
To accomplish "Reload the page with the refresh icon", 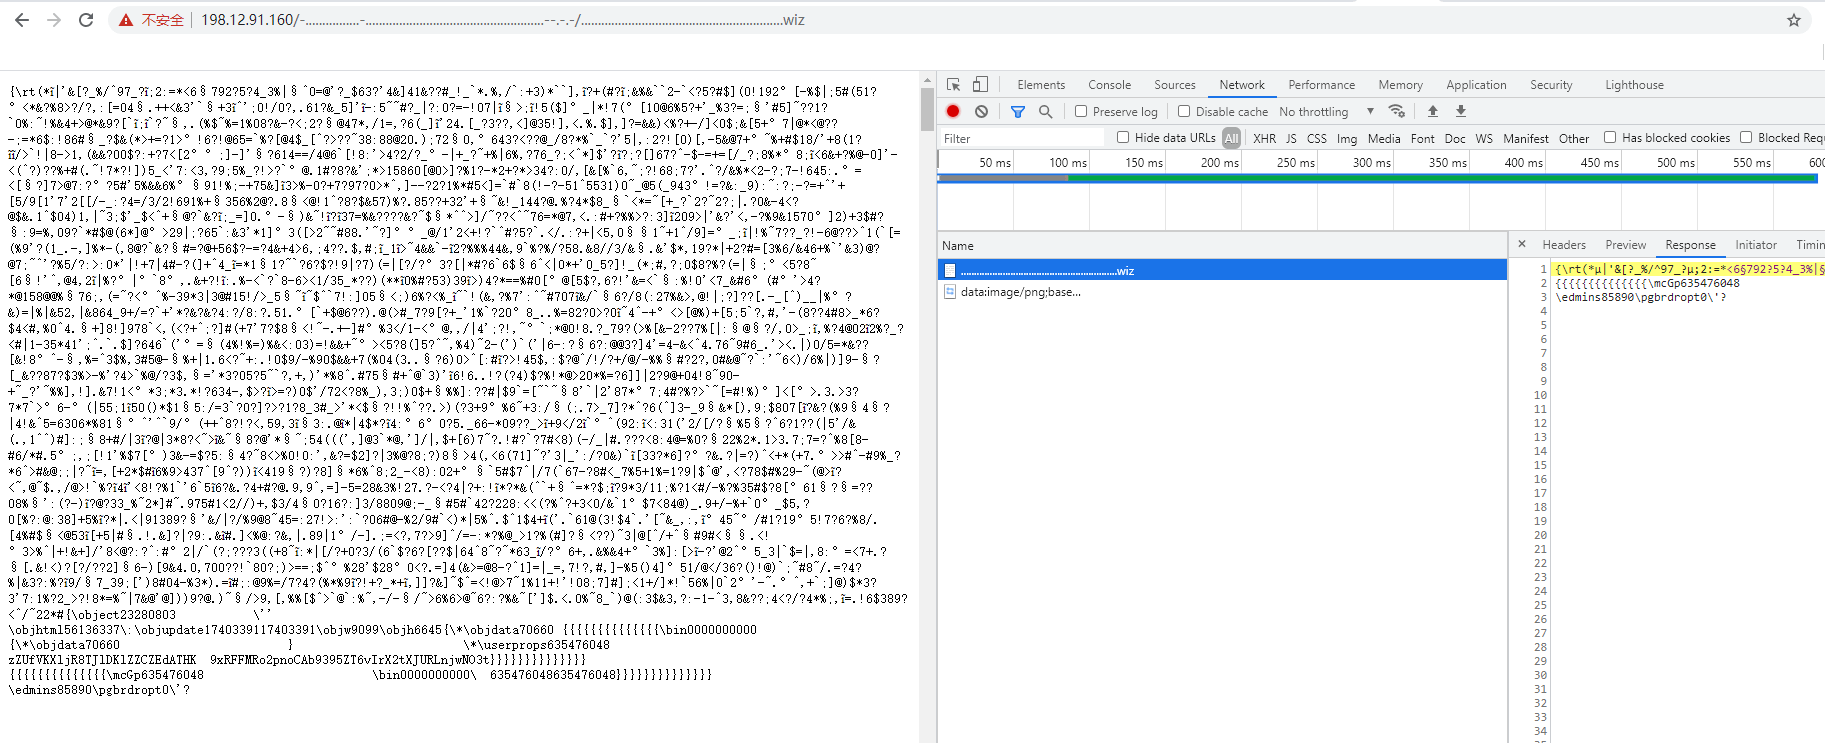I will click(x=86, y=20).
